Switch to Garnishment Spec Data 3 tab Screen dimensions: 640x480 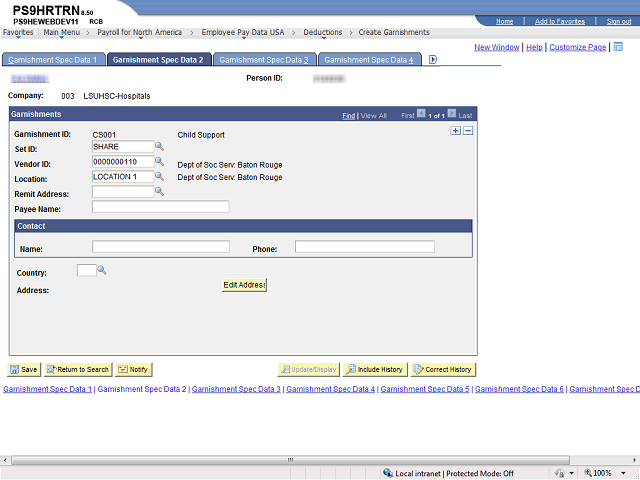tap(264, 60)
